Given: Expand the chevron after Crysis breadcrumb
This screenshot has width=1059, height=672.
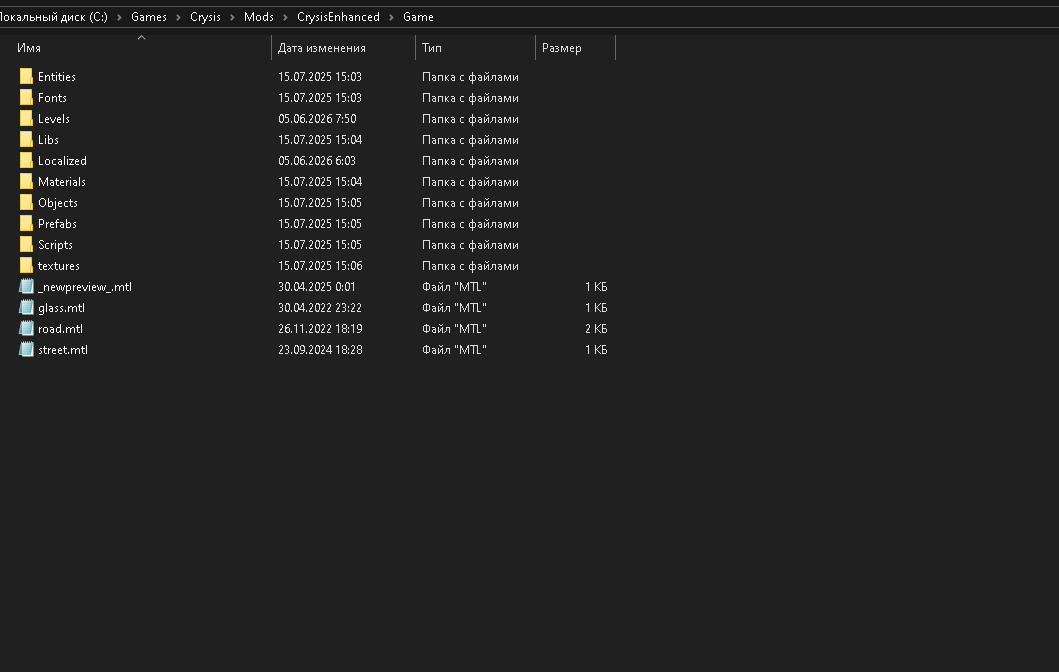Looking at the screenshot, I should coord(232,17).
